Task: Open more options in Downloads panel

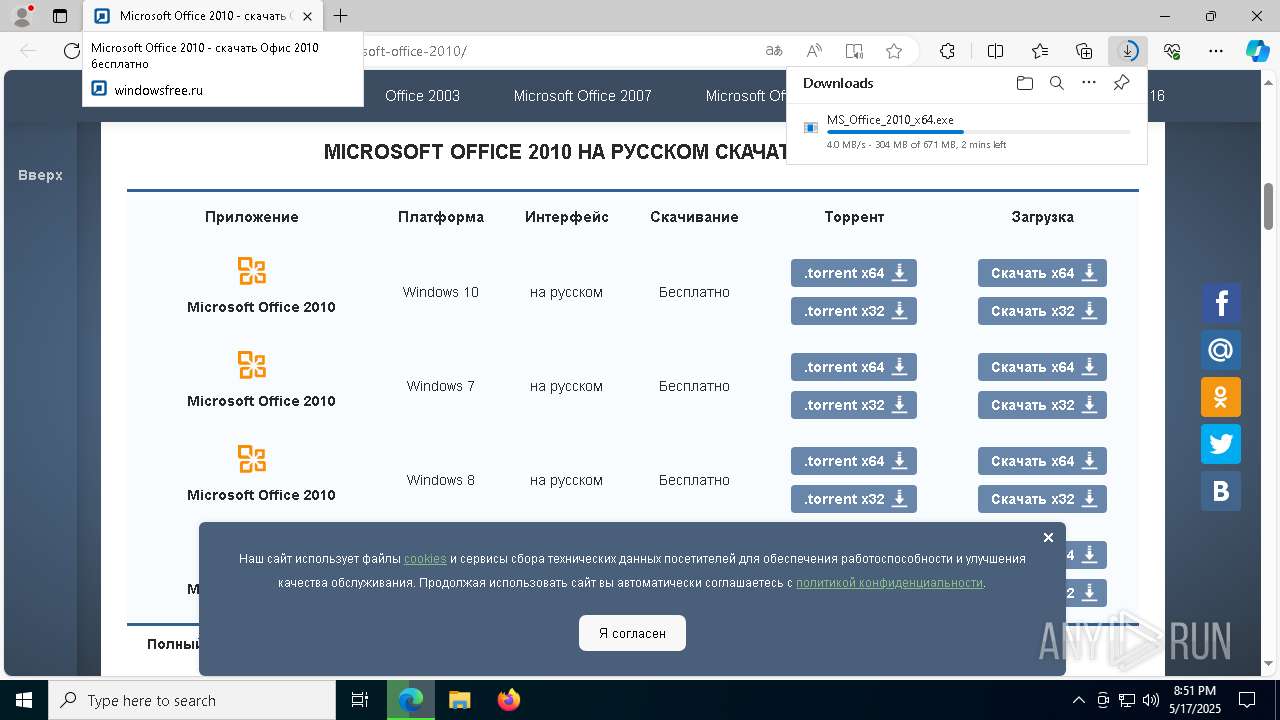Action: (x=1089, y=83)
